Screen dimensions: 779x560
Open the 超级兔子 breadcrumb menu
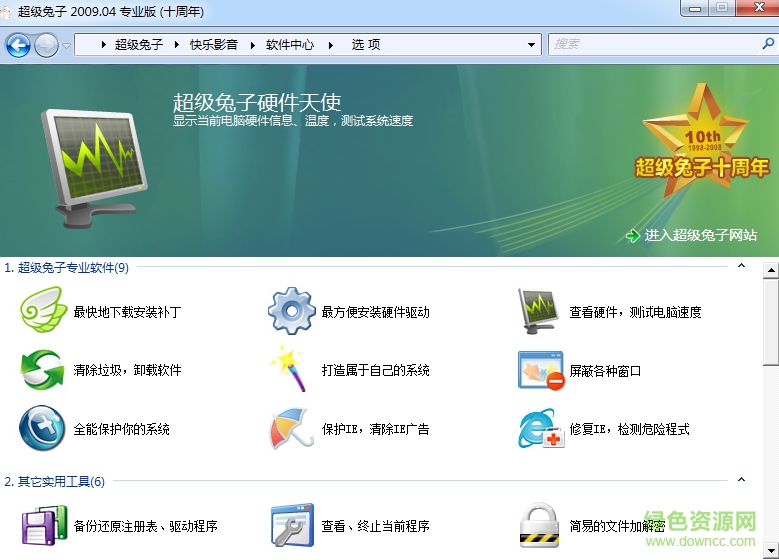(x=139, y=45)
